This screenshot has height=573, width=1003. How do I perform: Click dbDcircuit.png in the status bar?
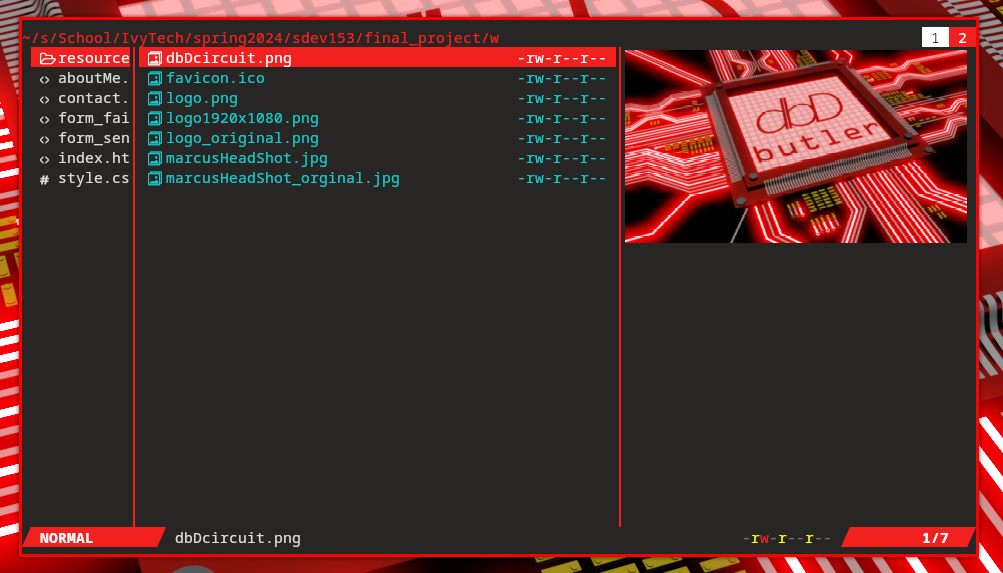tap(238, 538)
